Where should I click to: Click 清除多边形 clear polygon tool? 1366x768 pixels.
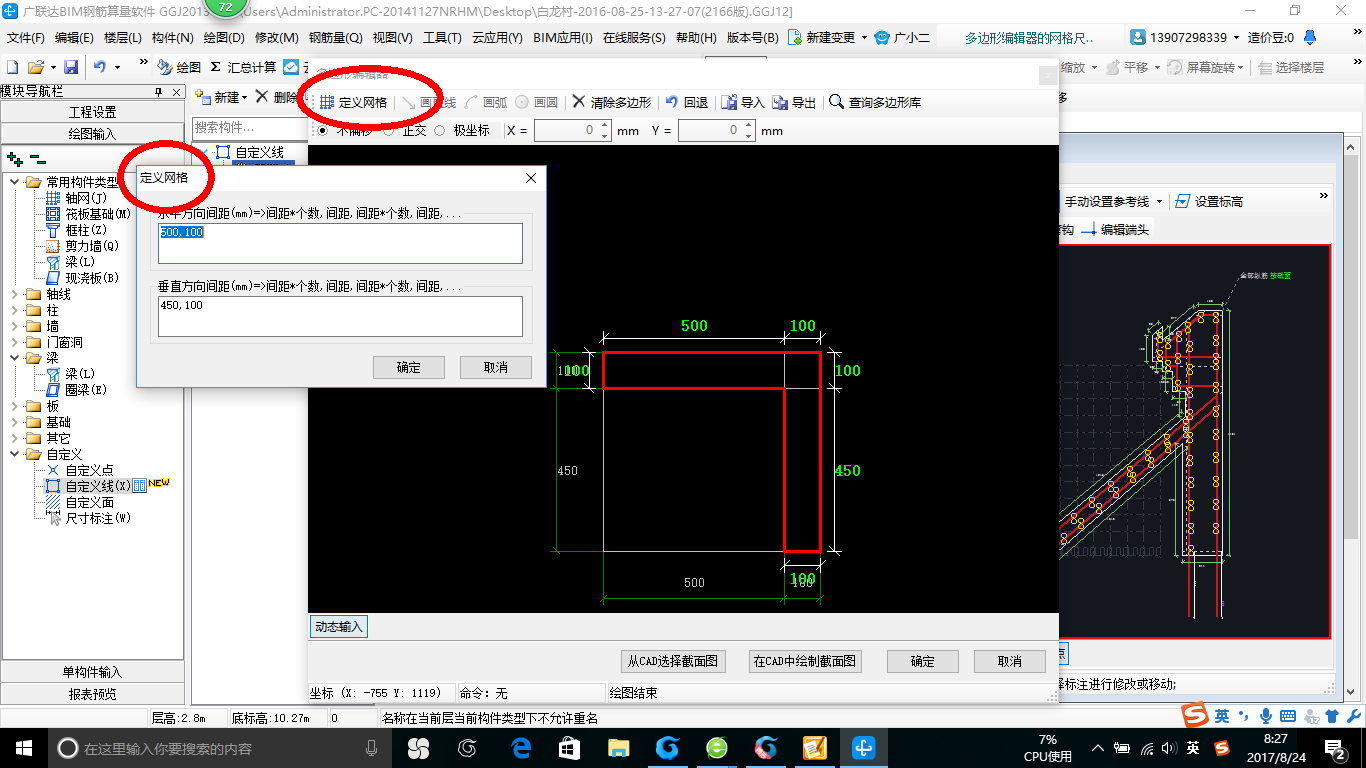pos(611,102)
